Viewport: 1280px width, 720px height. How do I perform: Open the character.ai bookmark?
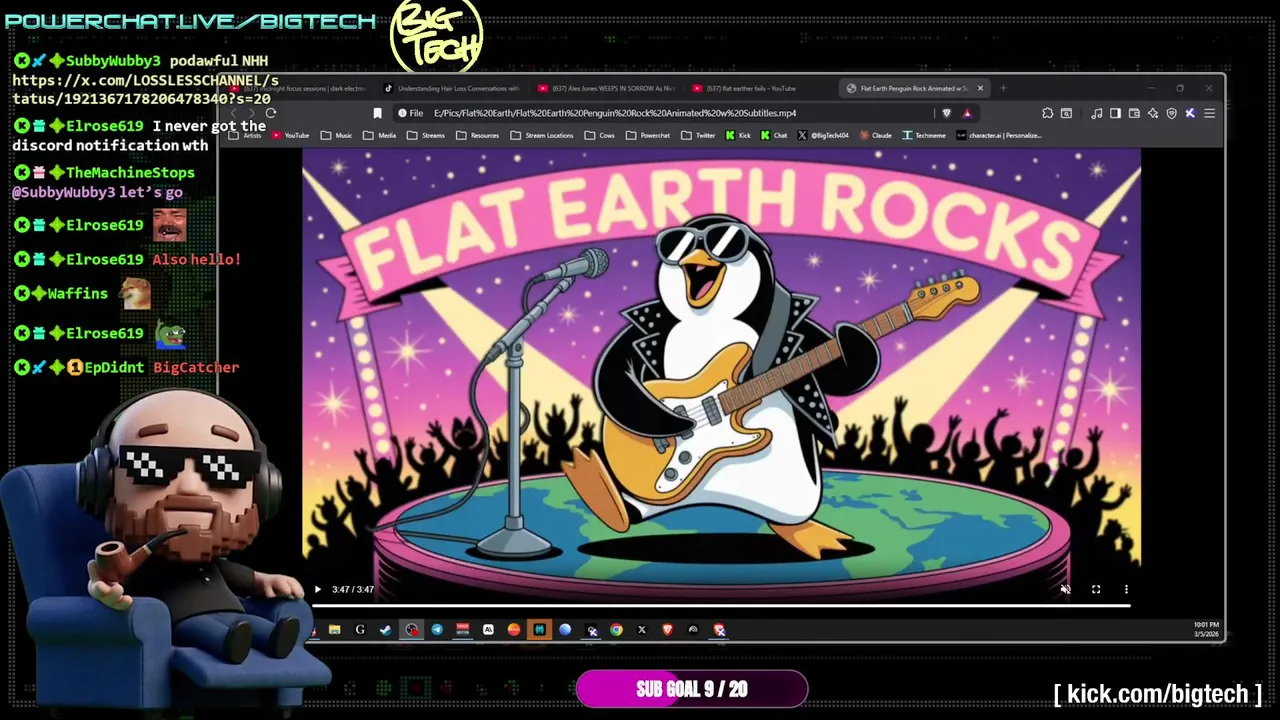point(999,135)
